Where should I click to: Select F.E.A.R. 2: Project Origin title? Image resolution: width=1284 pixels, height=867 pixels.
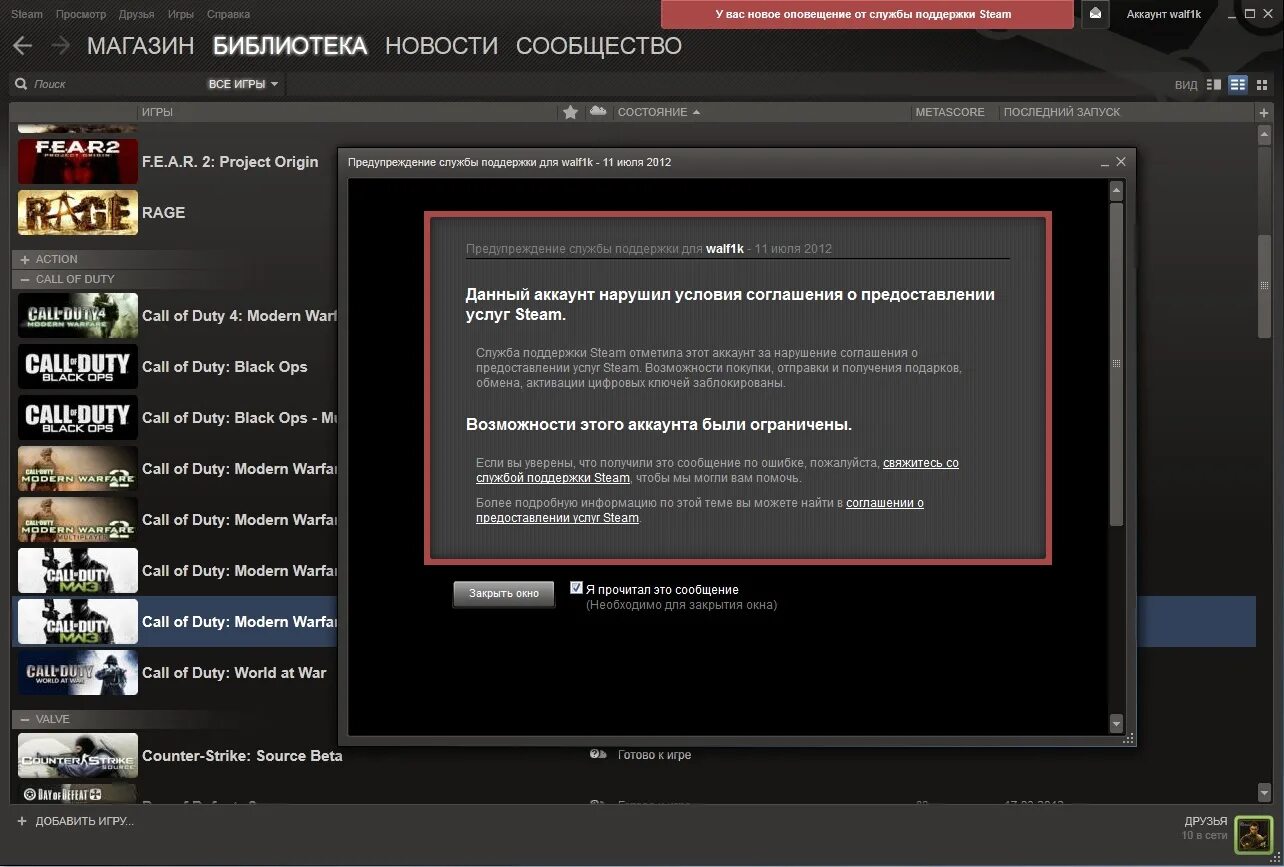(230, 162)
